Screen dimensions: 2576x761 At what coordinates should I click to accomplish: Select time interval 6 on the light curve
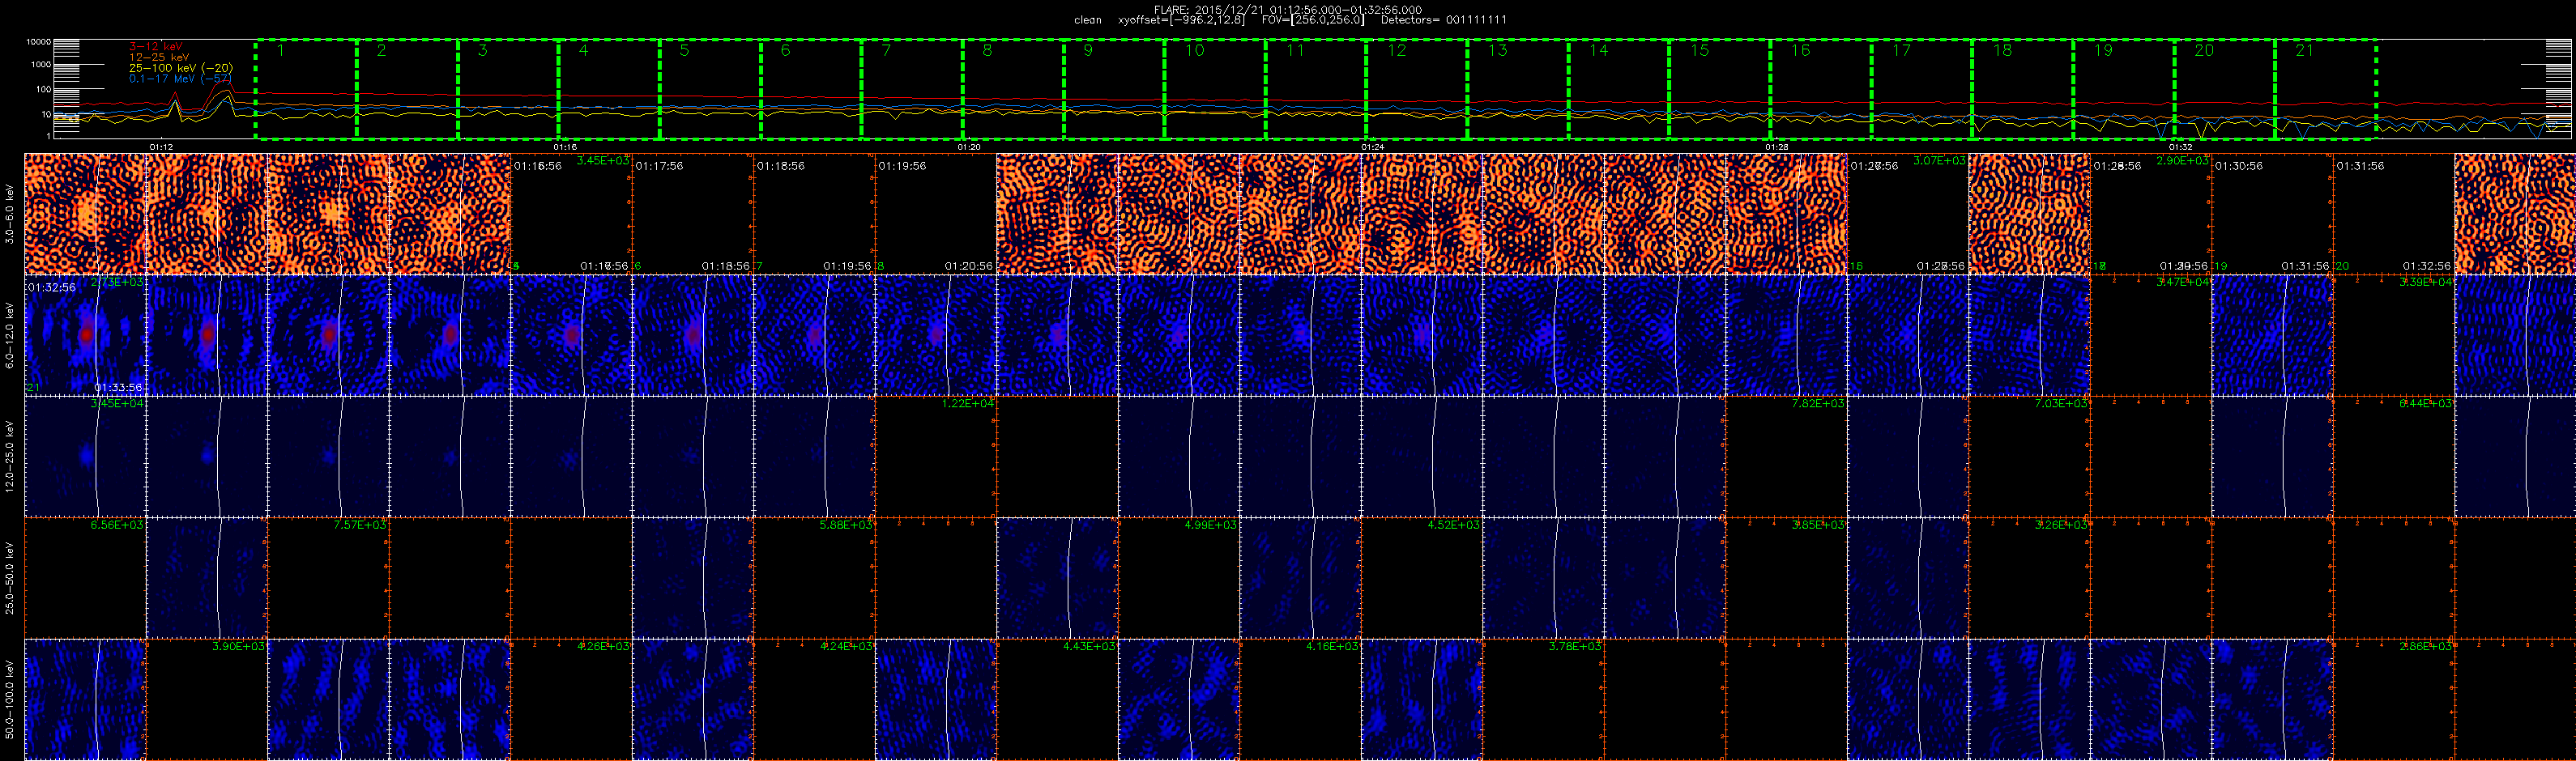click(x=811, y=90)
